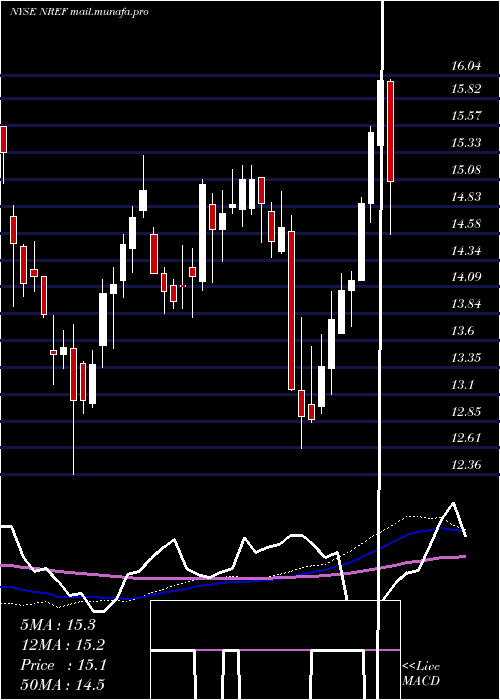Click the Price : 15.1 legend value
The width and height of the screenshot is (500, 700).
tap(63, 665)
